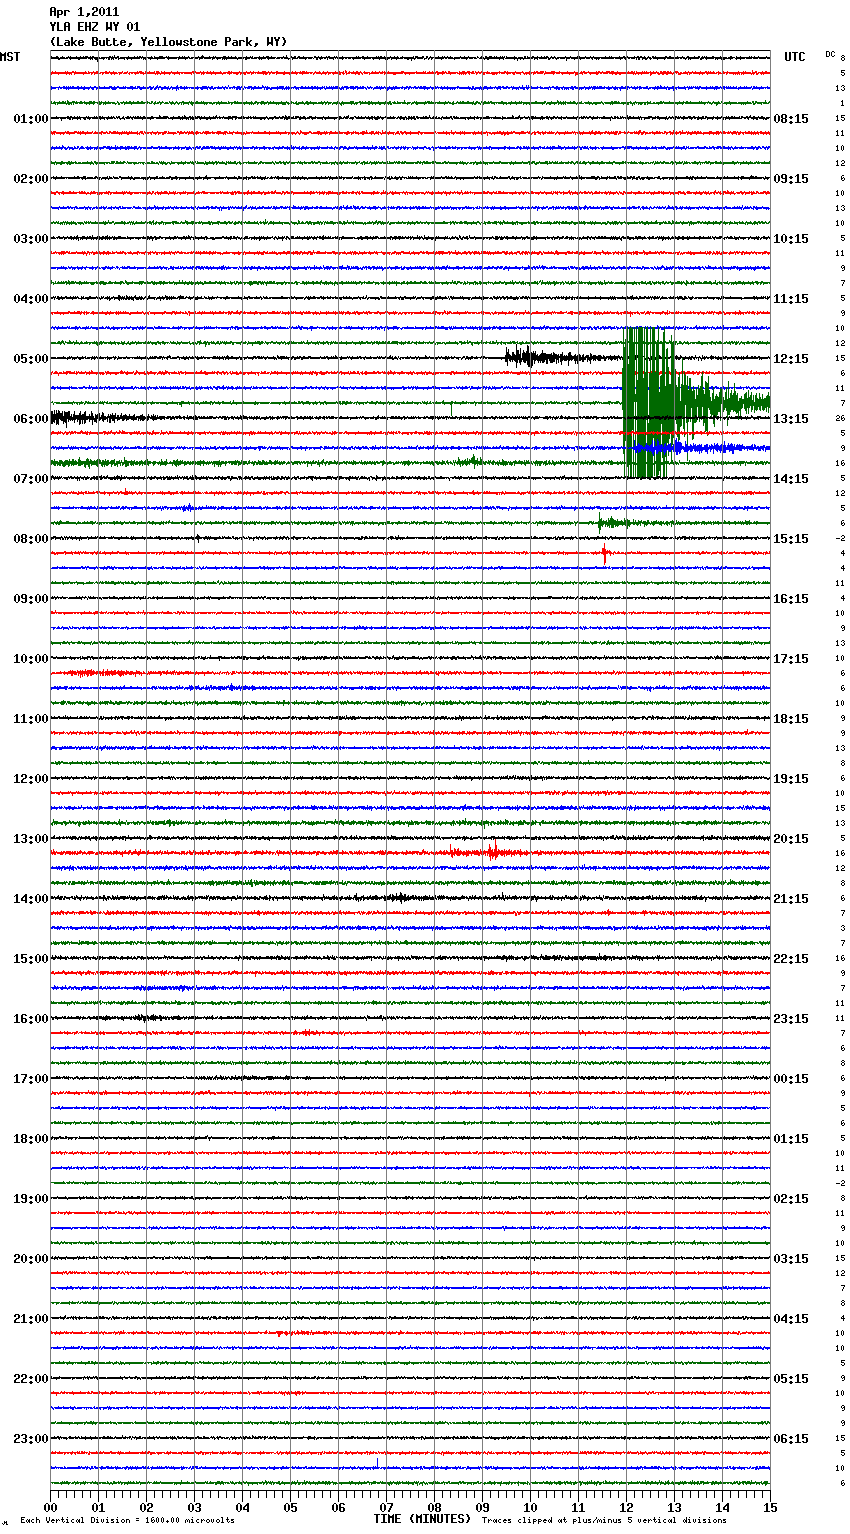Click the MST time label "06:00"
This screenshot has width=850, height=1534.
tap(31, 419)
